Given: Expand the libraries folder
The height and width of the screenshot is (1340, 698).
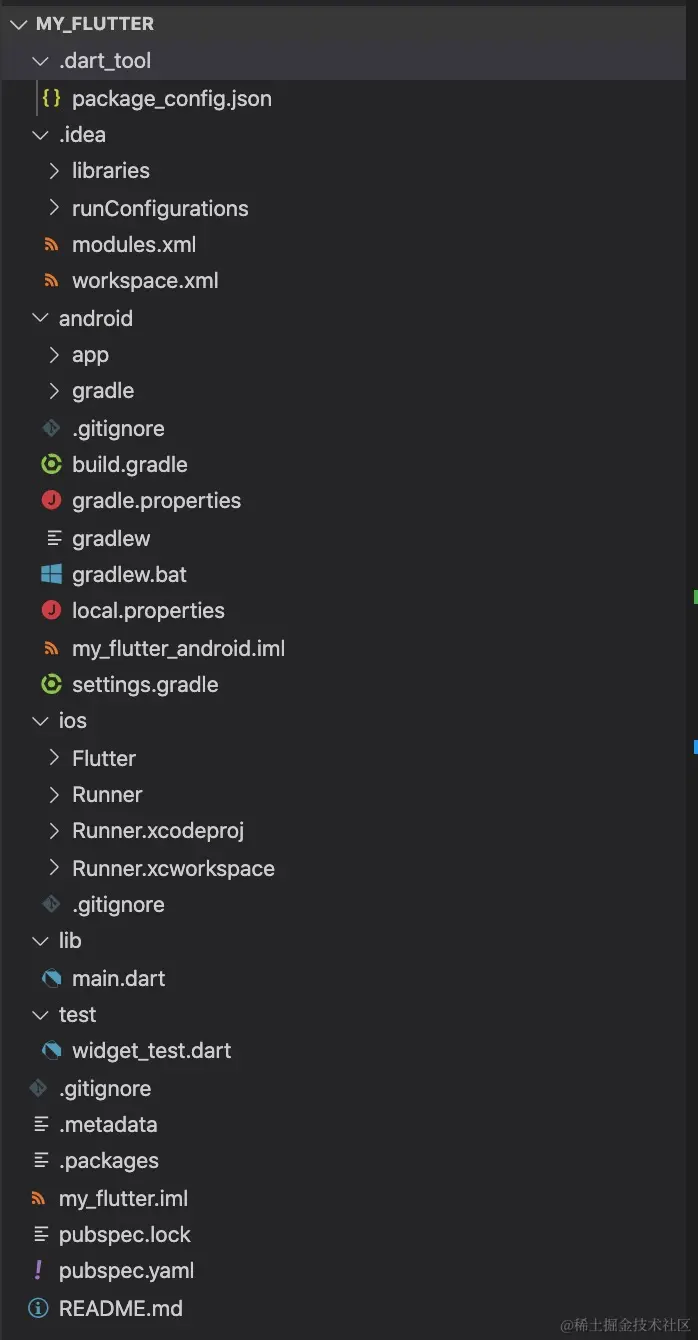Looking at the screenshot, I should [54, 171].
